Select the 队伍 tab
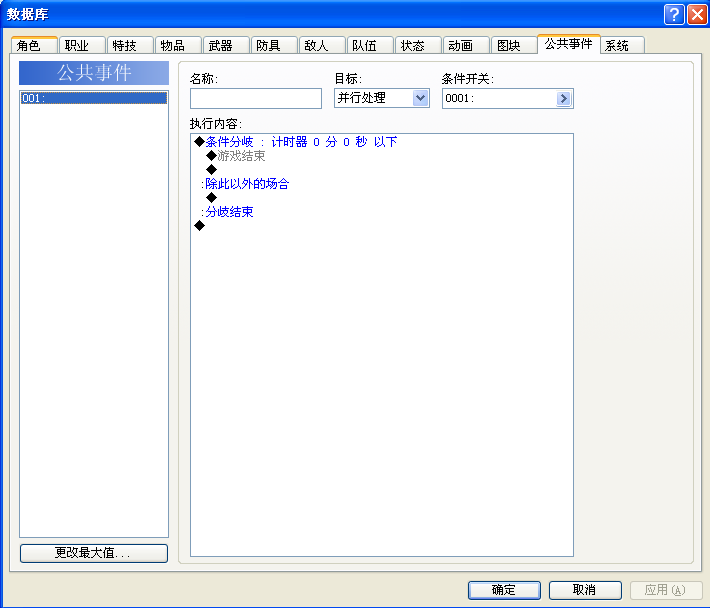The width and height of the screenshot is (710, 608). 370,45
